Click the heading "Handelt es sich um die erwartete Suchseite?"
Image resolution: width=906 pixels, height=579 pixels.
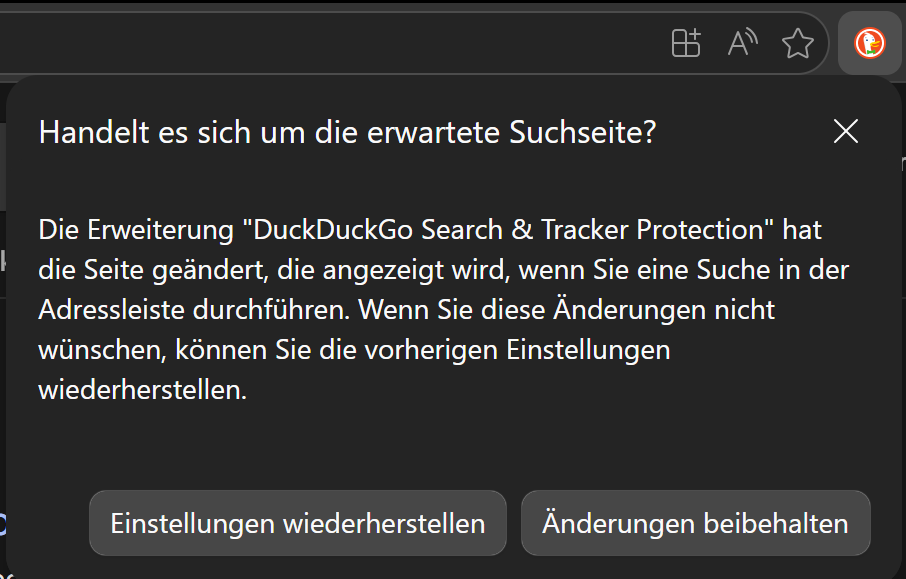point(347,132)
